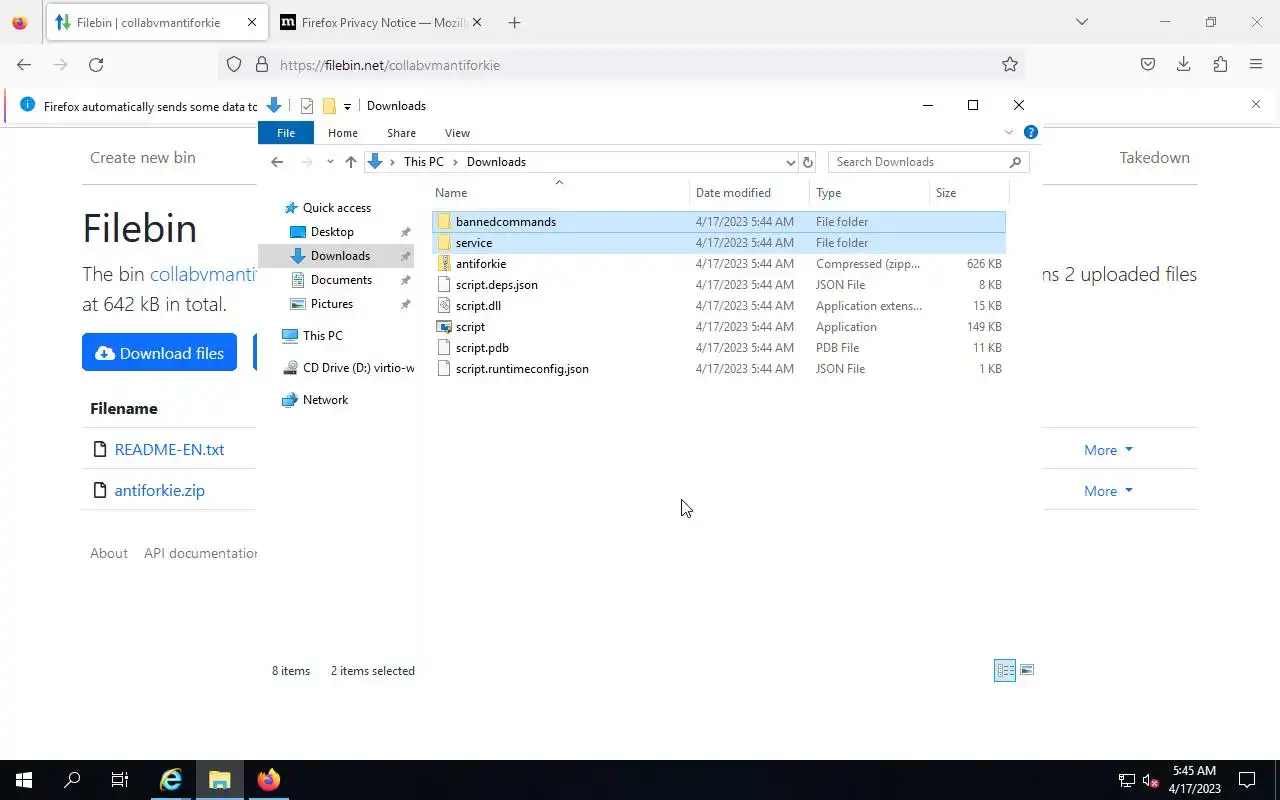This screenshot has height=800, width=1280.
Task: Open the Home ribbon tab
Action: [343, 133]
